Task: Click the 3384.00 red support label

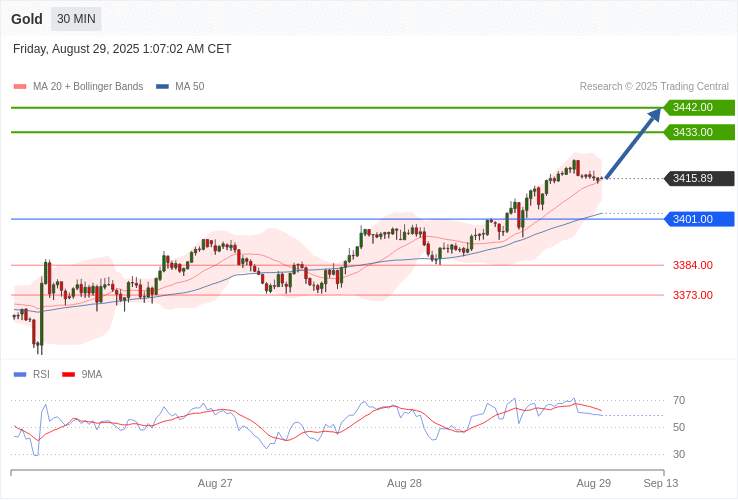Action: click(x=692, y=265)
